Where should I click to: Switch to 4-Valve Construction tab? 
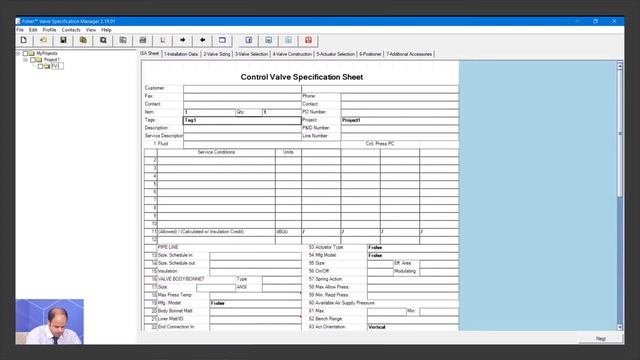pyautogui.click(x=292, y=54)
